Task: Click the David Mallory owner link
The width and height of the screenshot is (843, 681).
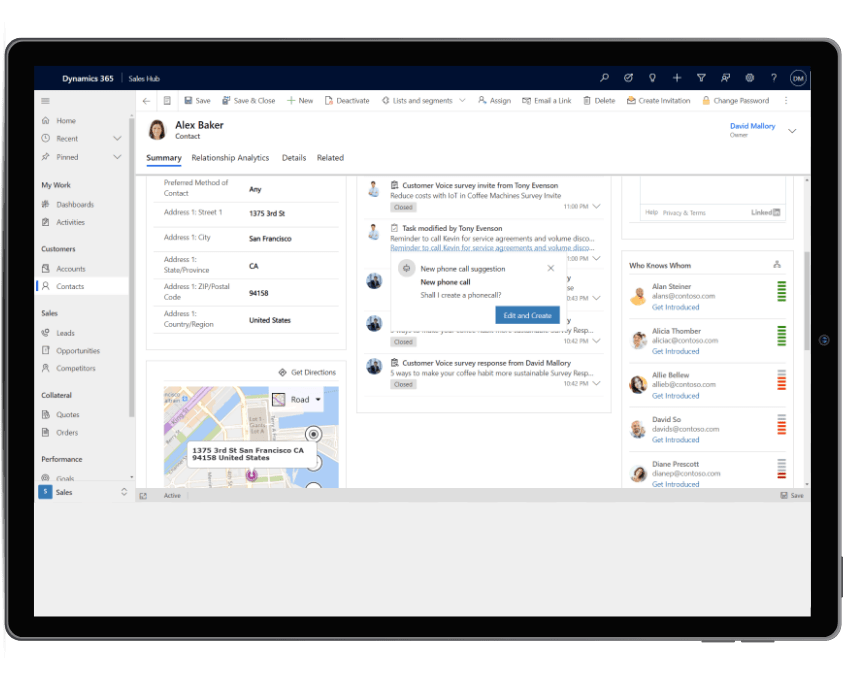Action: click(752, 126)
